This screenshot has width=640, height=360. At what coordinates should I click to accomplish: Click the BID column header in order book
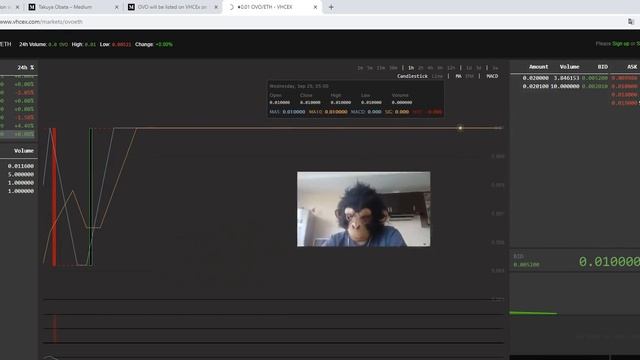[x=603, y=67]
